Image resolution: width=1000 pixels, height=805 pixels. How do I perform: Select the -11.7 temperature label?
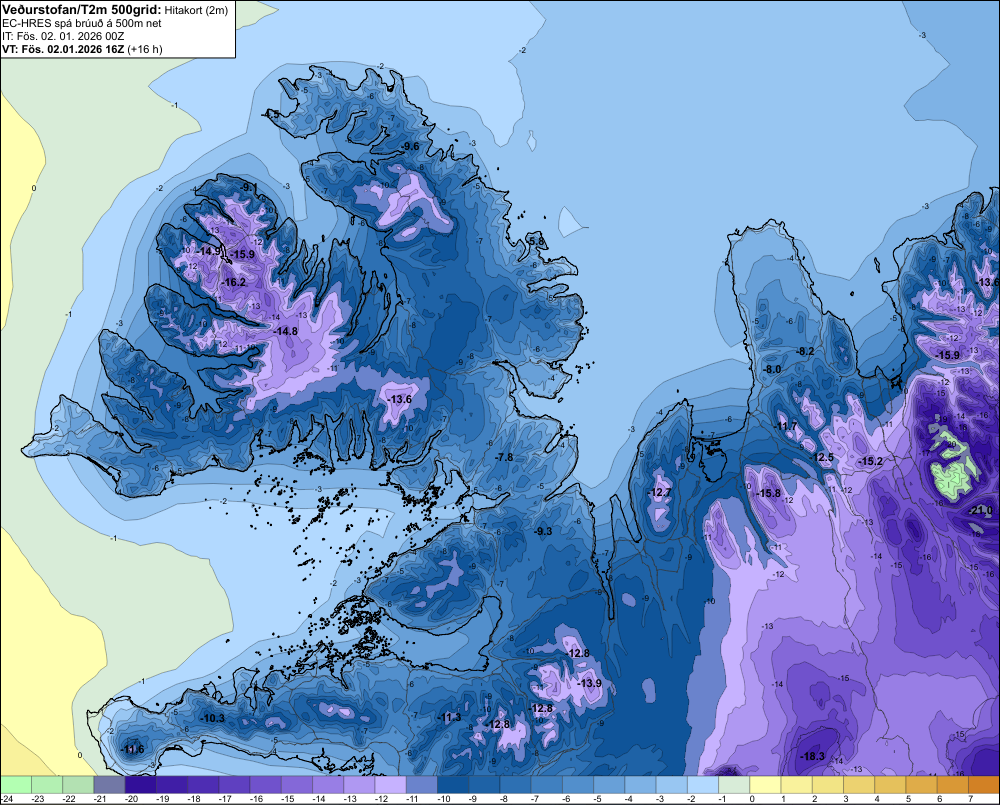coord(786,425)
